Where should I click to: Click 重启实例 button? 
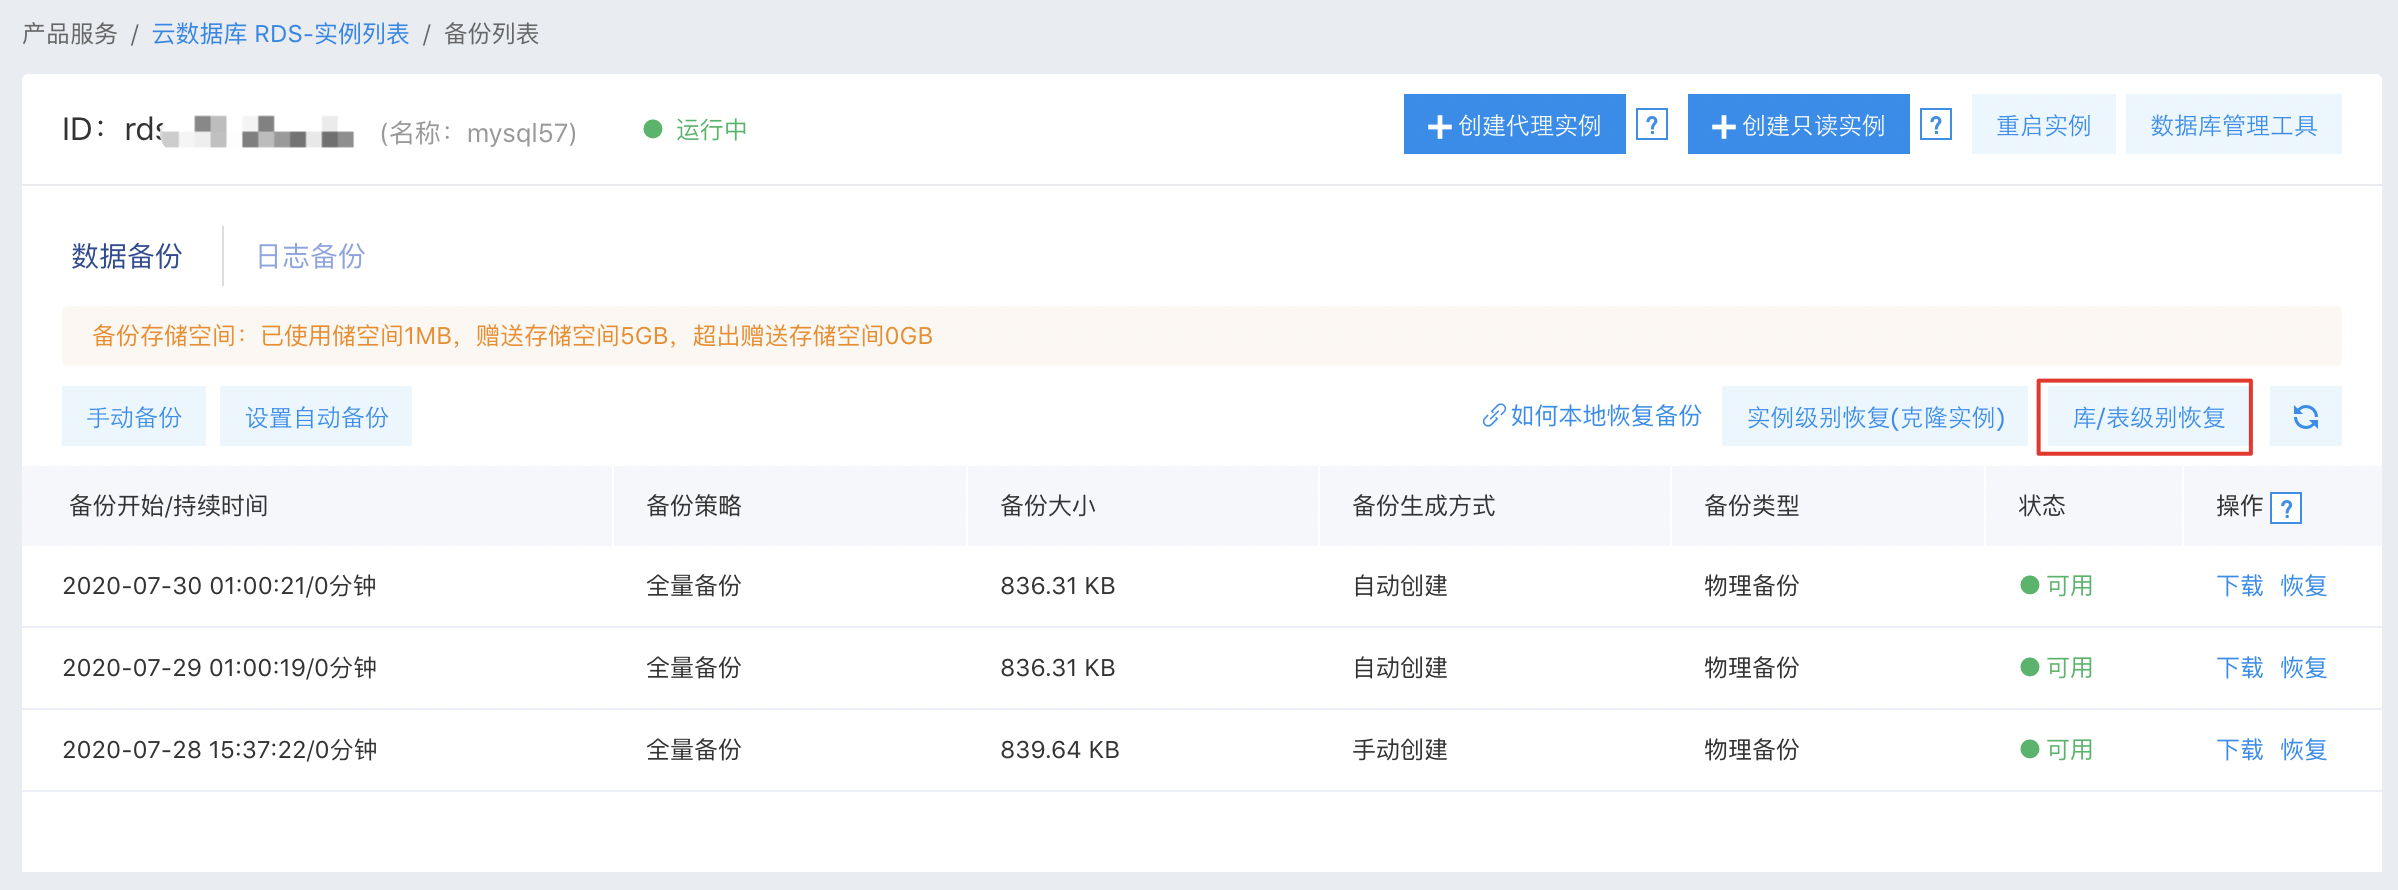tap(2043, 125)
